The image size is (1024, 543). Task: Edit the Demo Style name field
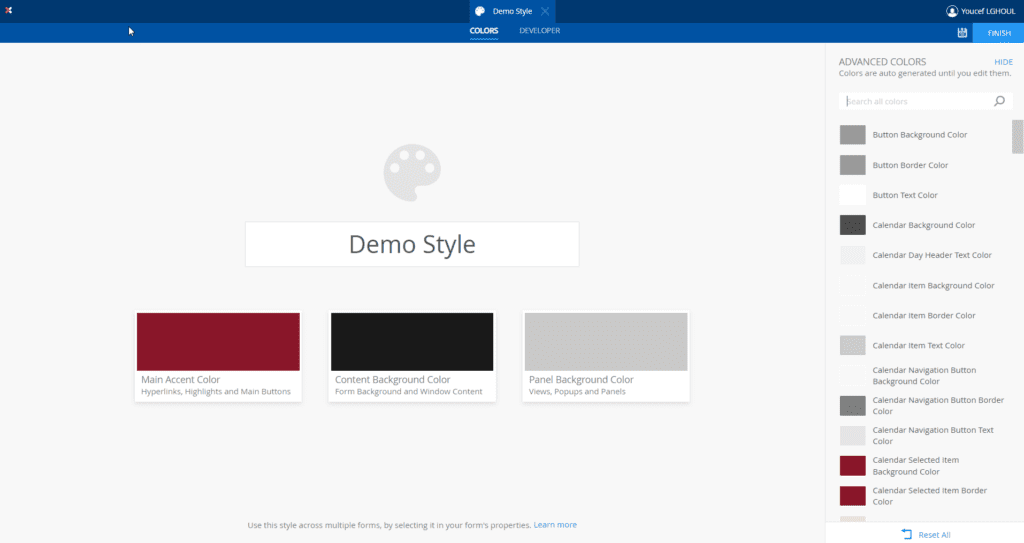(412, 244)
